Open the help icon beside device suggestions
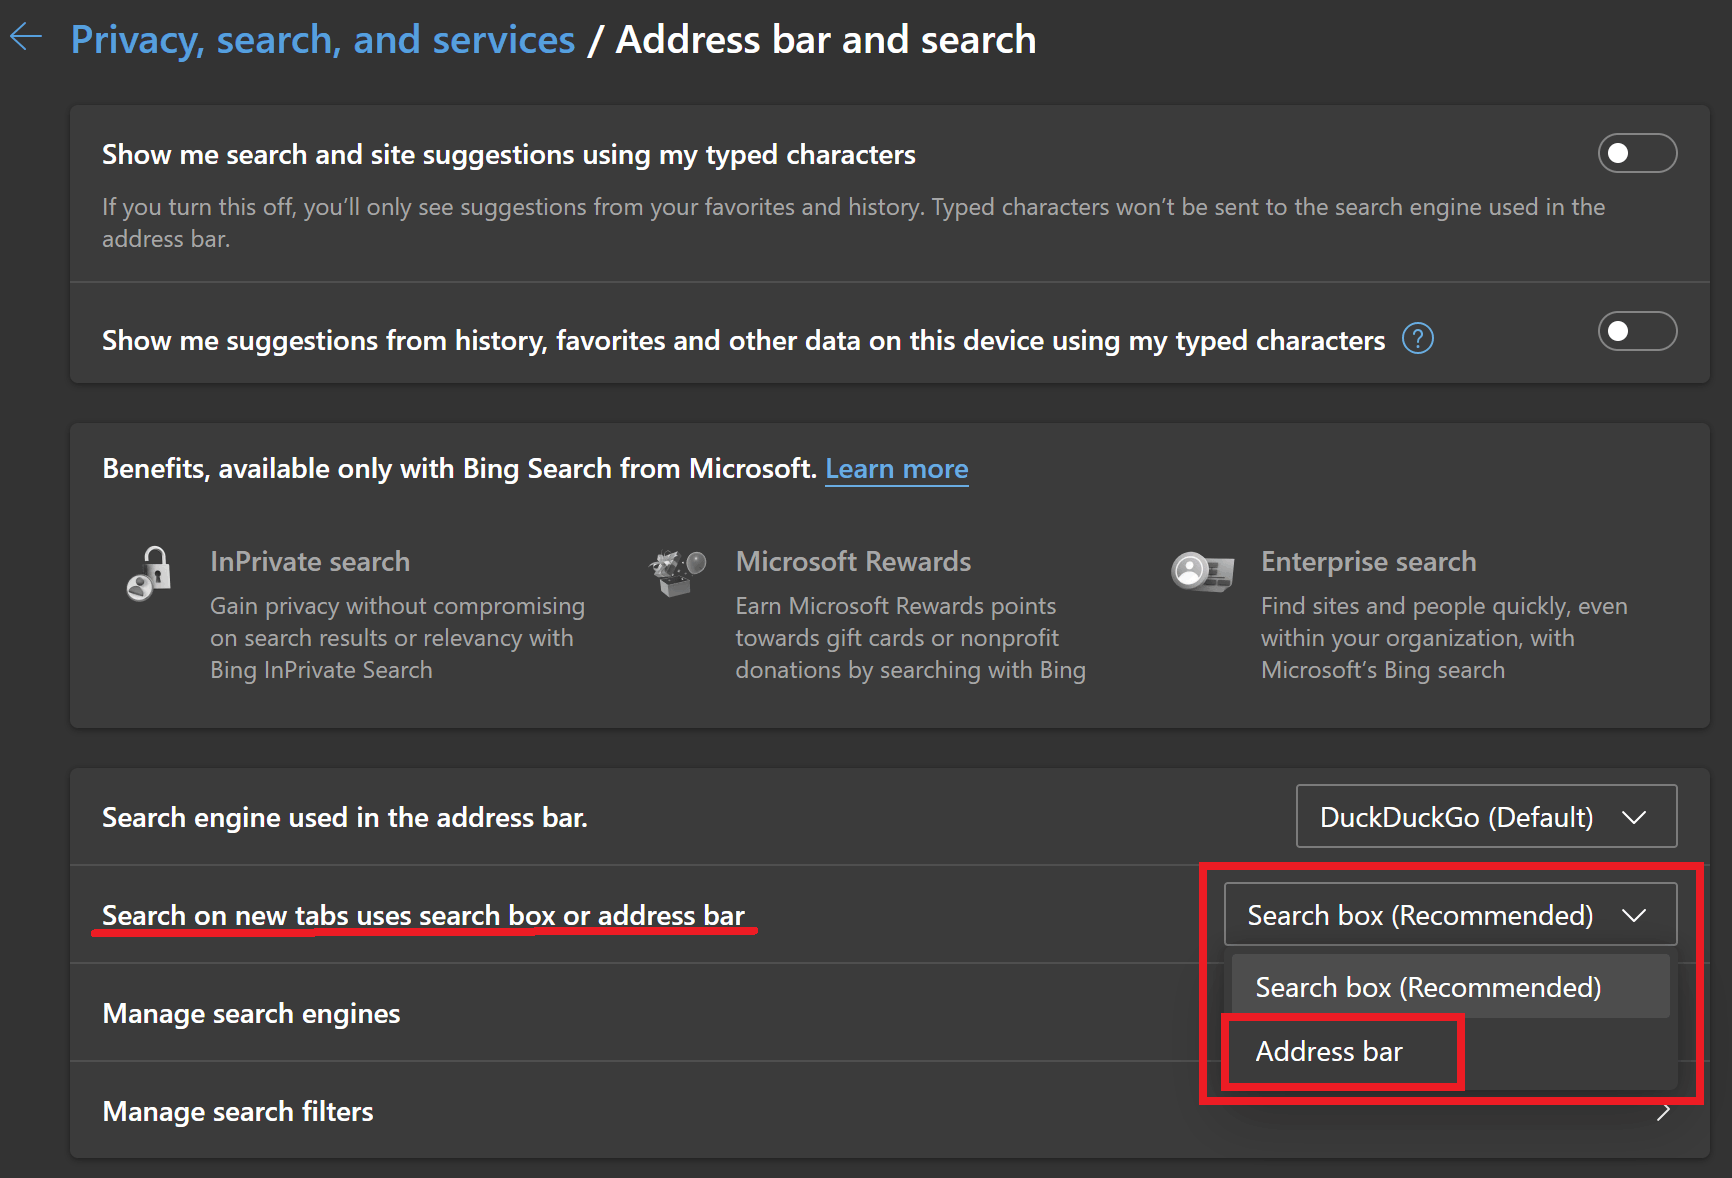 pyautogui.click(x=1417, y=339)
